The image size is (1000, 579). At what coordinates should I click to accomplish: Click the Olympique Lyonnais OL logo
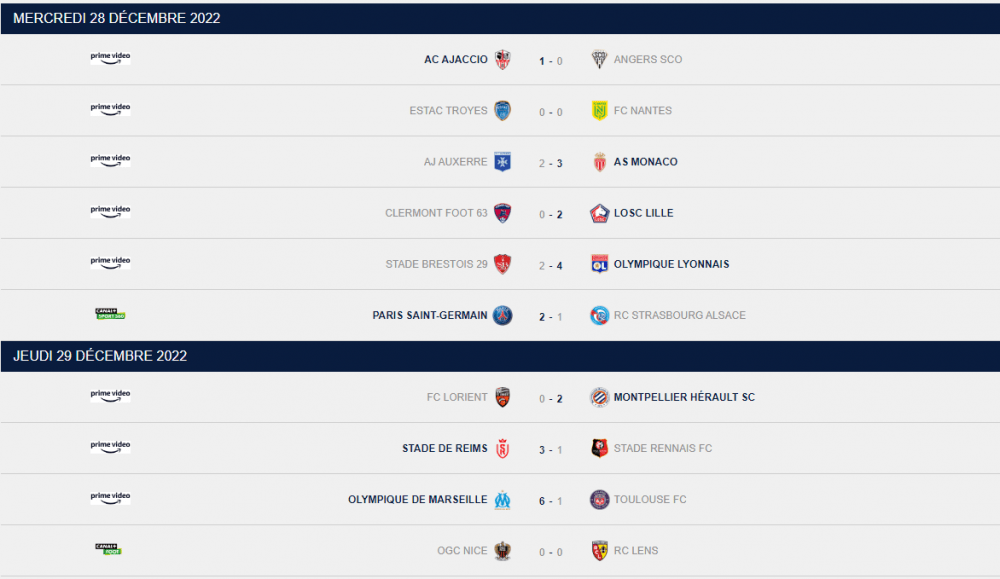tap(599, 264)
